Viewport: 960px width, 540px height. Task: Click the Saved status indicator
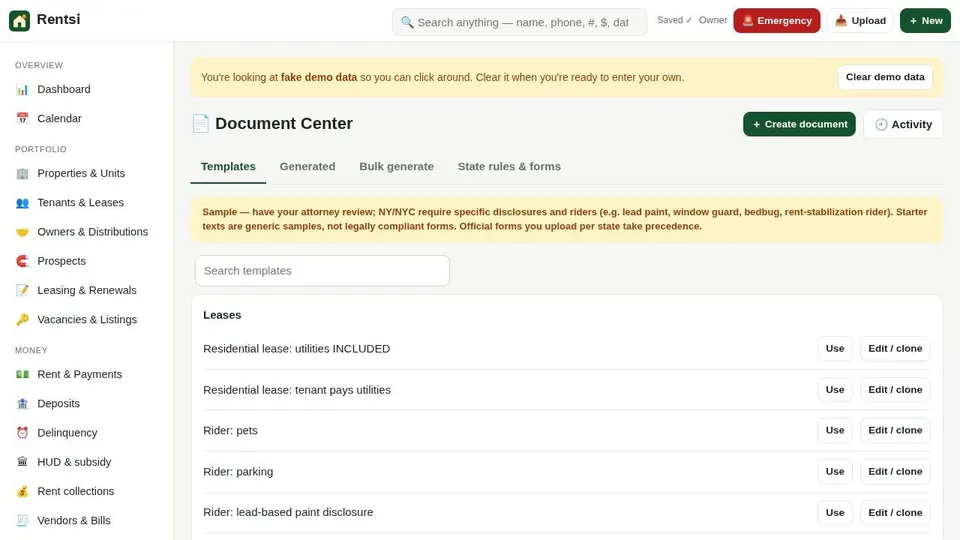(674, 20)
